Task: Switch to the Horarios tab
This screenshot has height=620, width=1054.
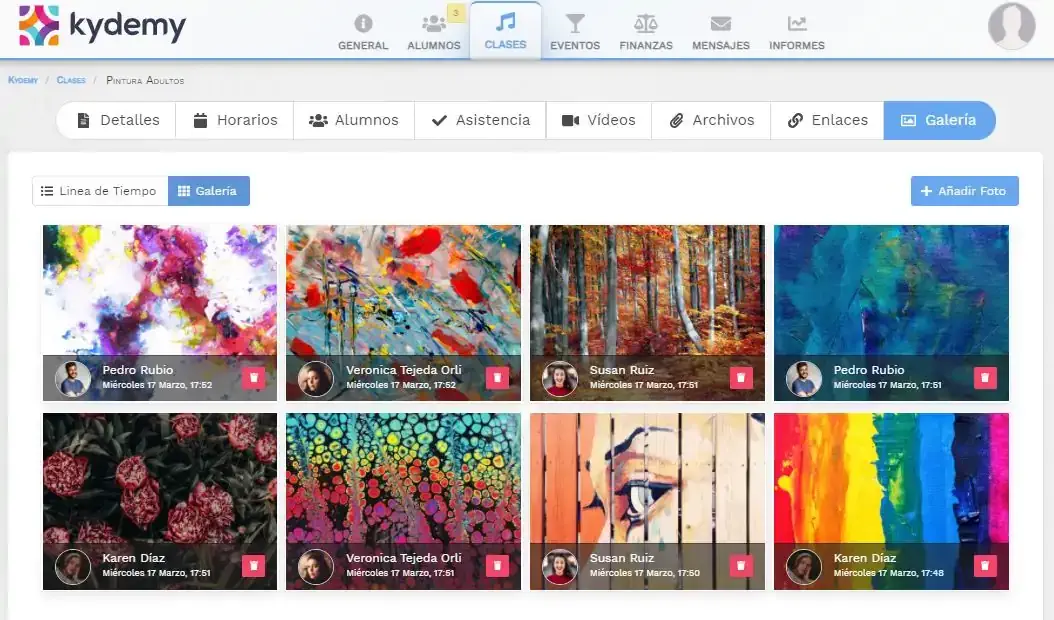Action: [235, 120]
